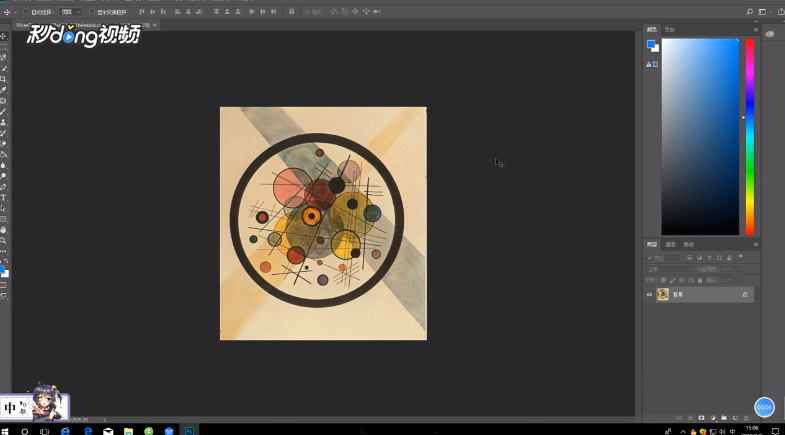Viewport: 785px width, 435px height.
Task: Select the Hand tool
Action: tap(4, 230)
